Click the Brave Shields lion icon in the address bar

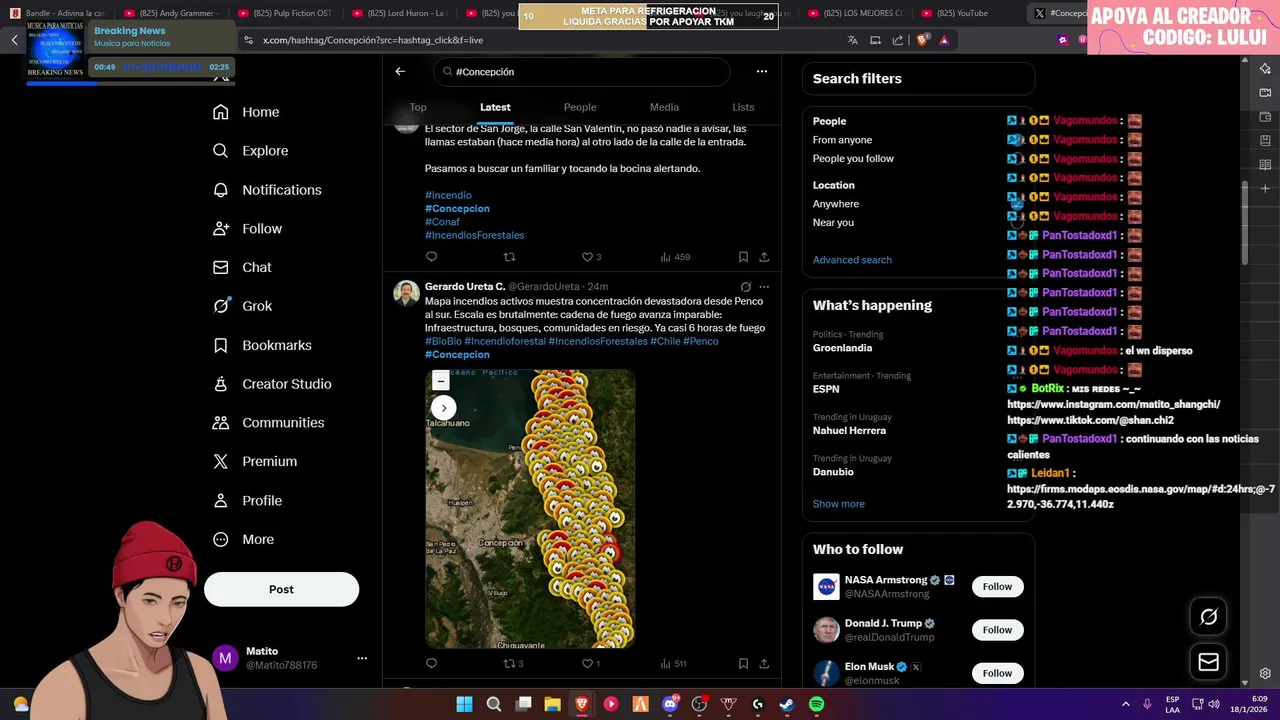[922, 40]
